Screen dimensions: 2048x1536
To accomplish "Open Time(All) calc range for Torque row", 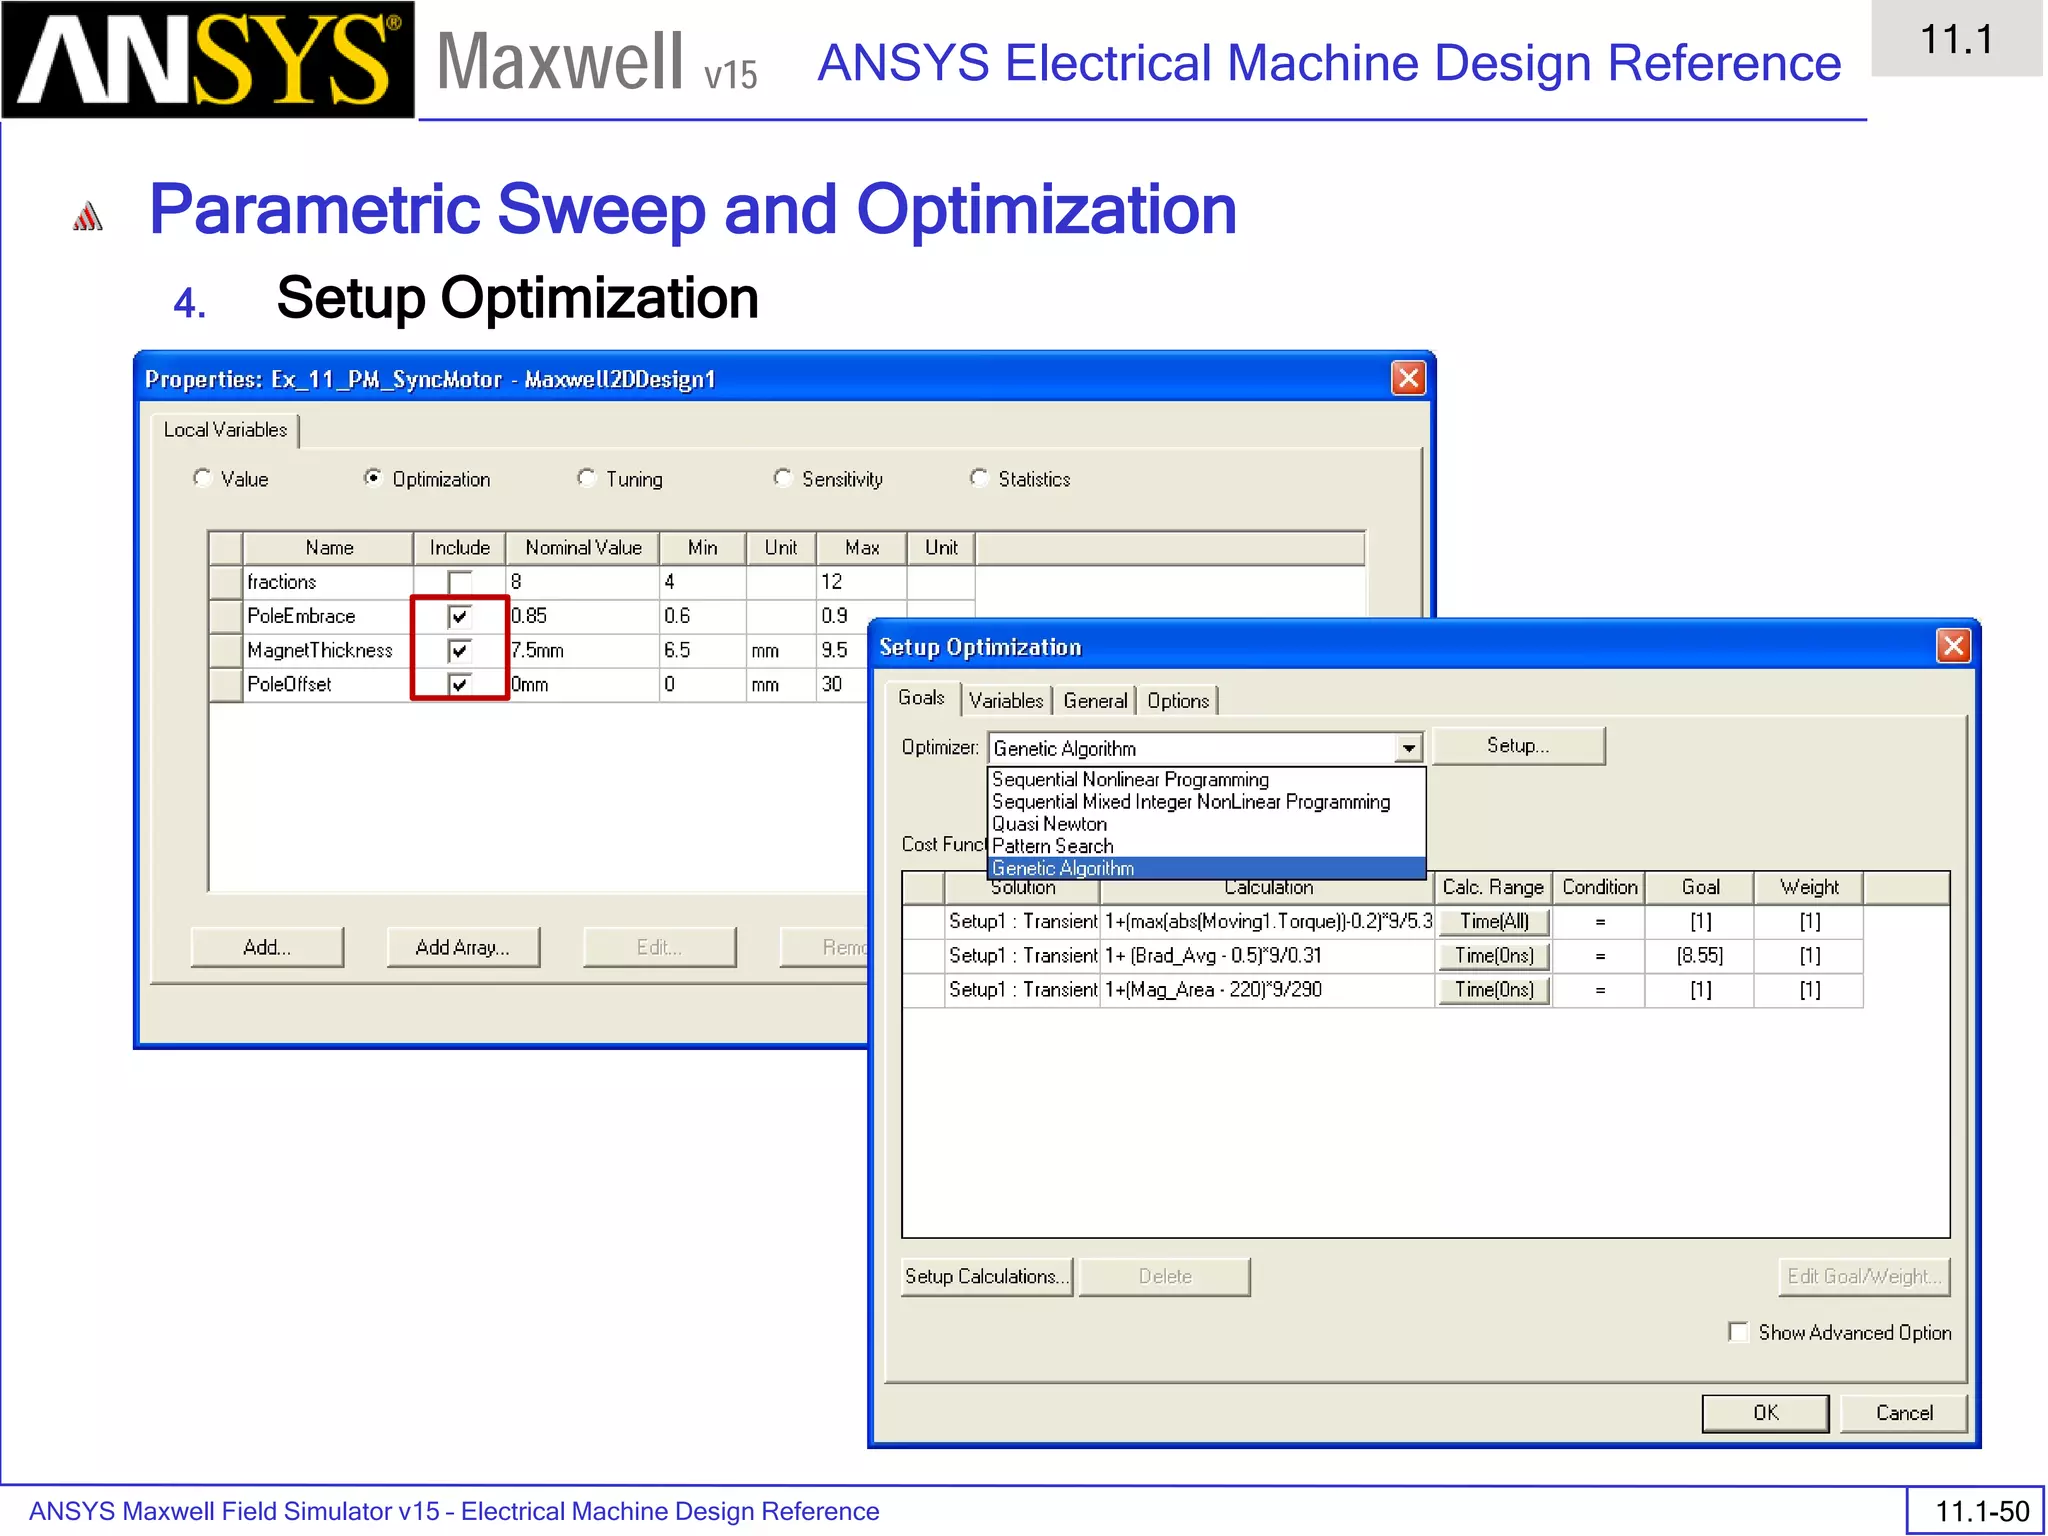I will tap(1494, 921).
